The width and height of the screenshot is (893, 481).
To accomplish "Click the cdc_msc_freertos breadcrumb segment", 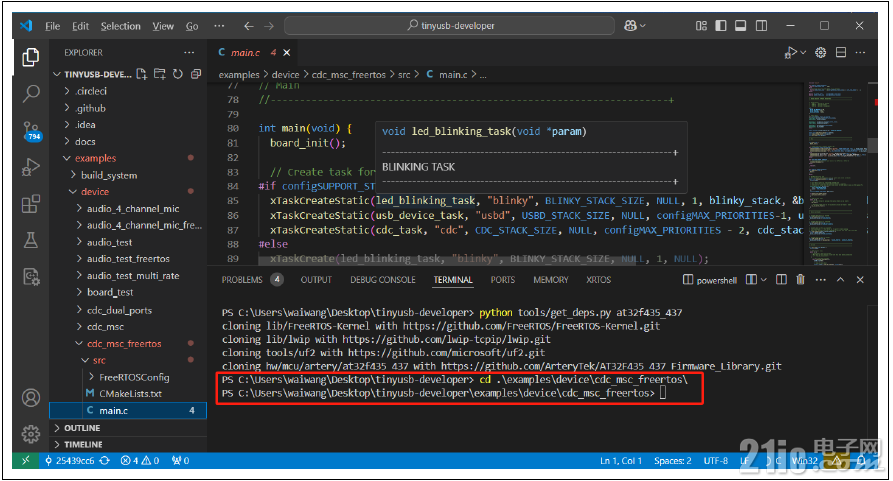I will point(349,75).
